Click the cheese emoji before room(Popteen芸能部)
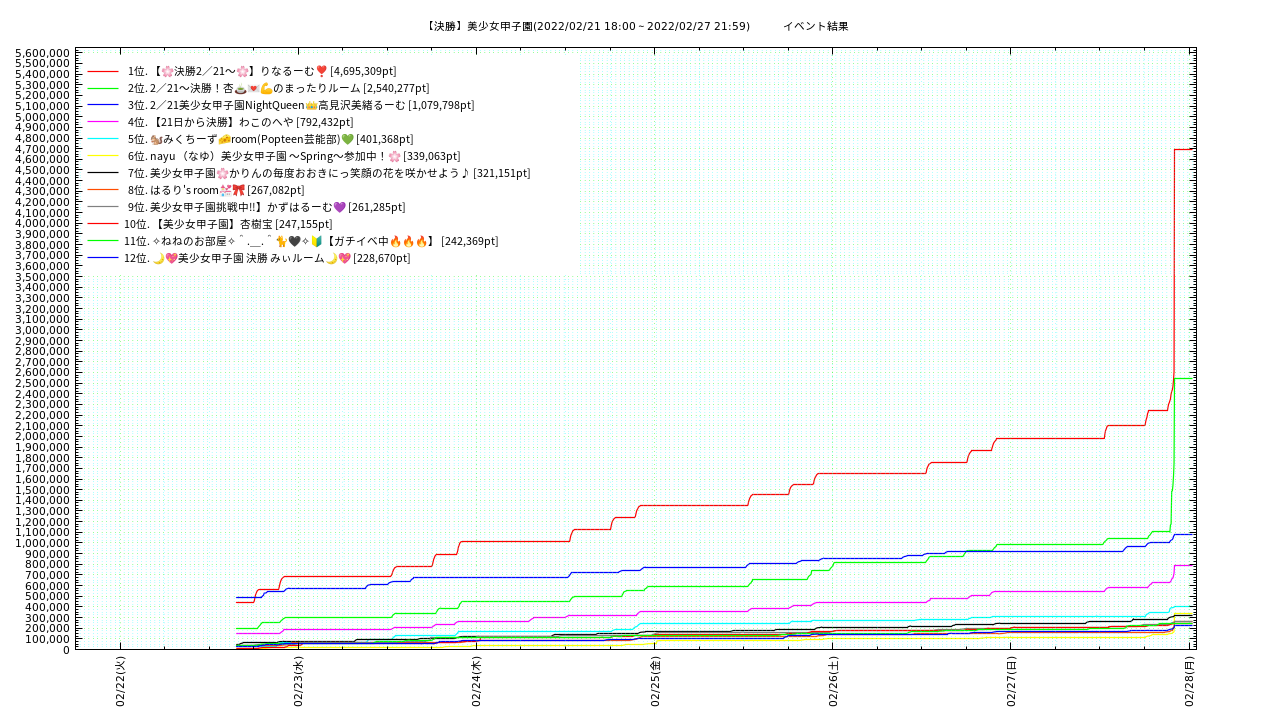Viewport: 1280px width, 720px height. [224, 139]
